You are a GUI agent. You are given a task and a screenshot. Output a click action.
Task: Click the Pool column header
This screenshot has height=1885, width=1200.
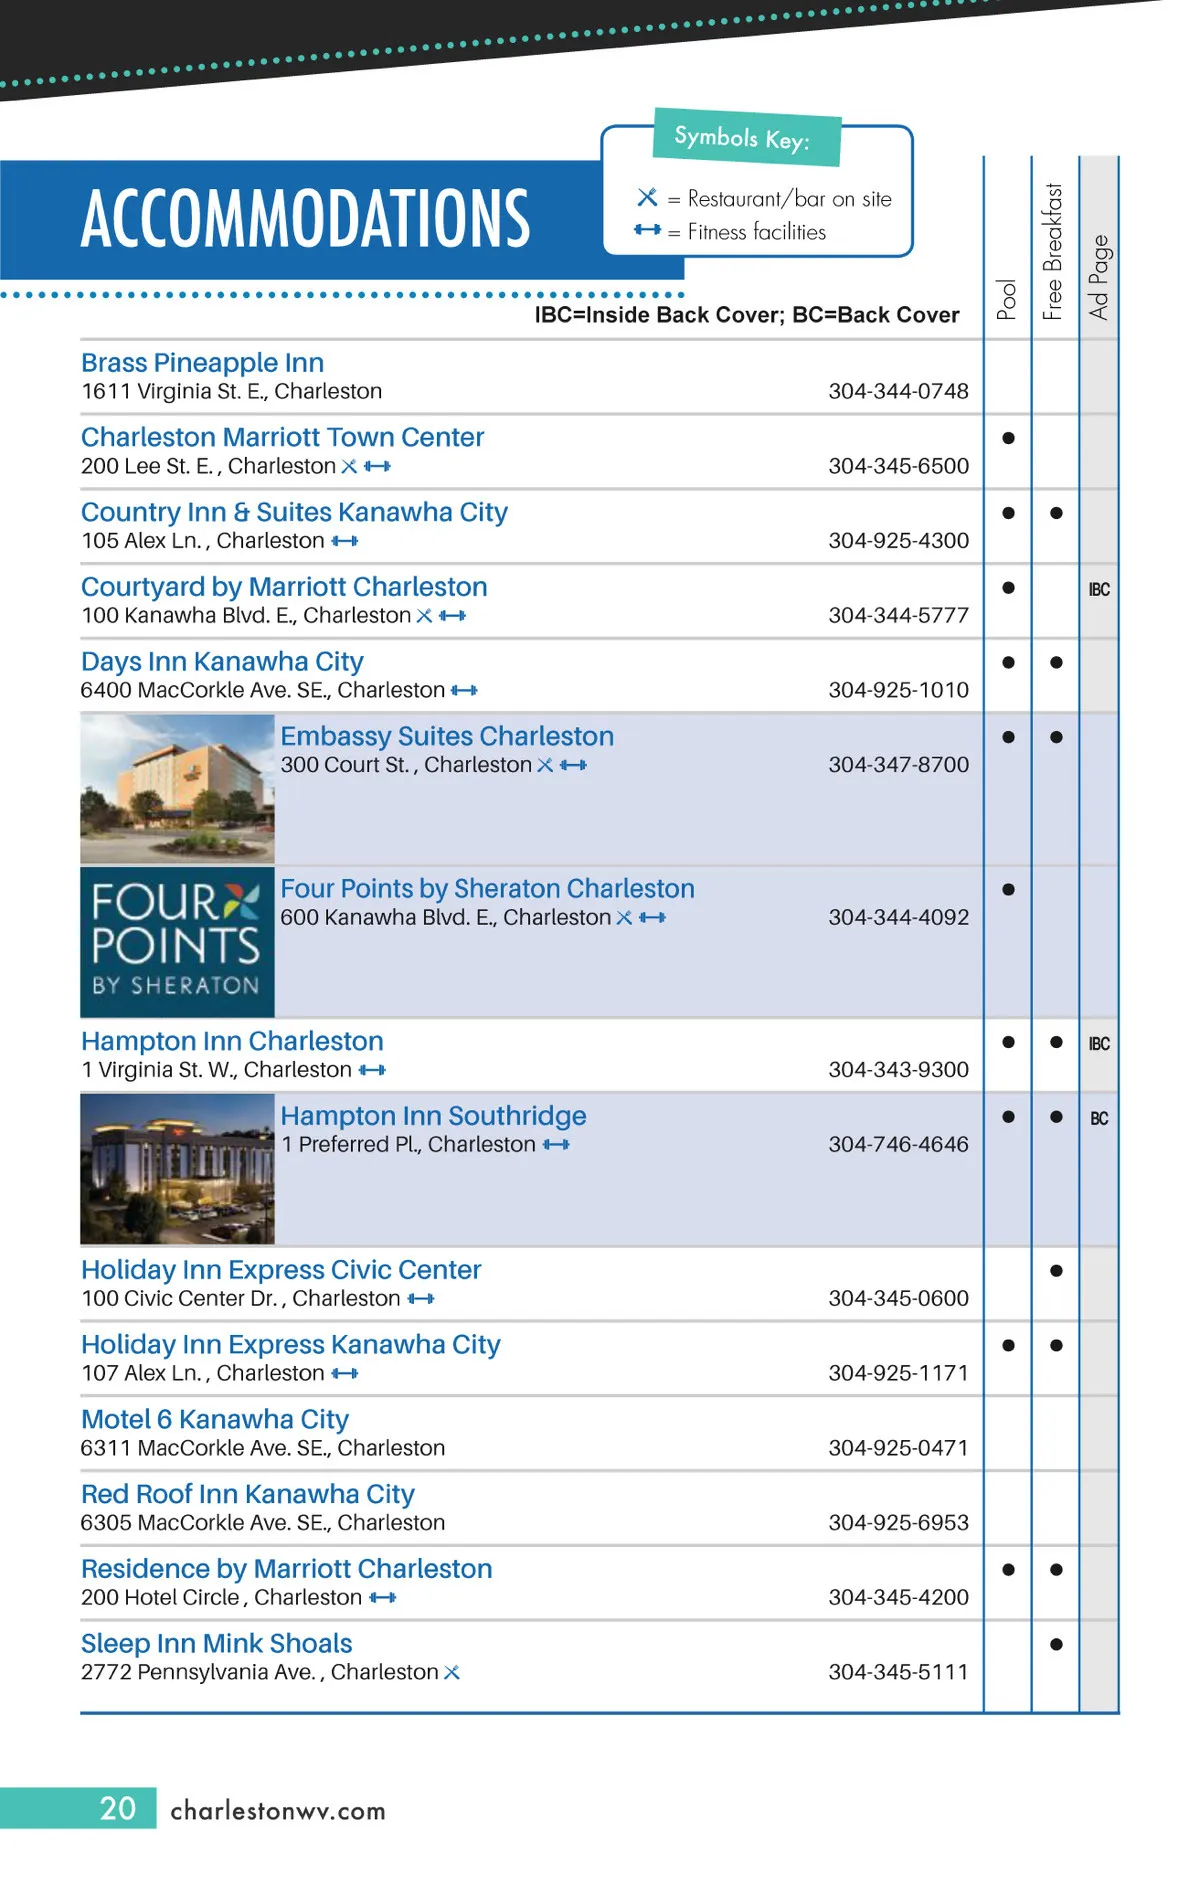click(x=1007, y=299)
